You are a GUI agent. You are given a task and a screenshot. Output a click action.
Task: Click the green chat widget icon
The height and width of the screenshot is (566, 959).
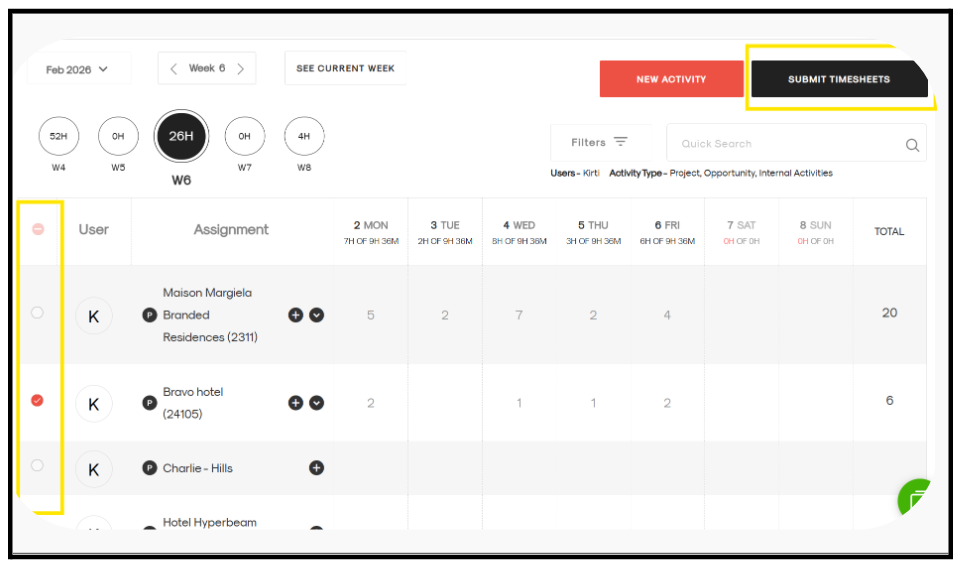(916, 497)
